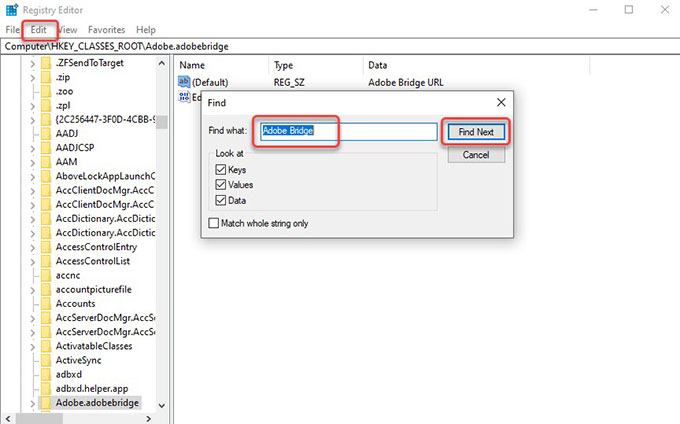Select the adbxd.helper.app folder icon
This screenshot has height=424, width=680.
coord(46,388)
